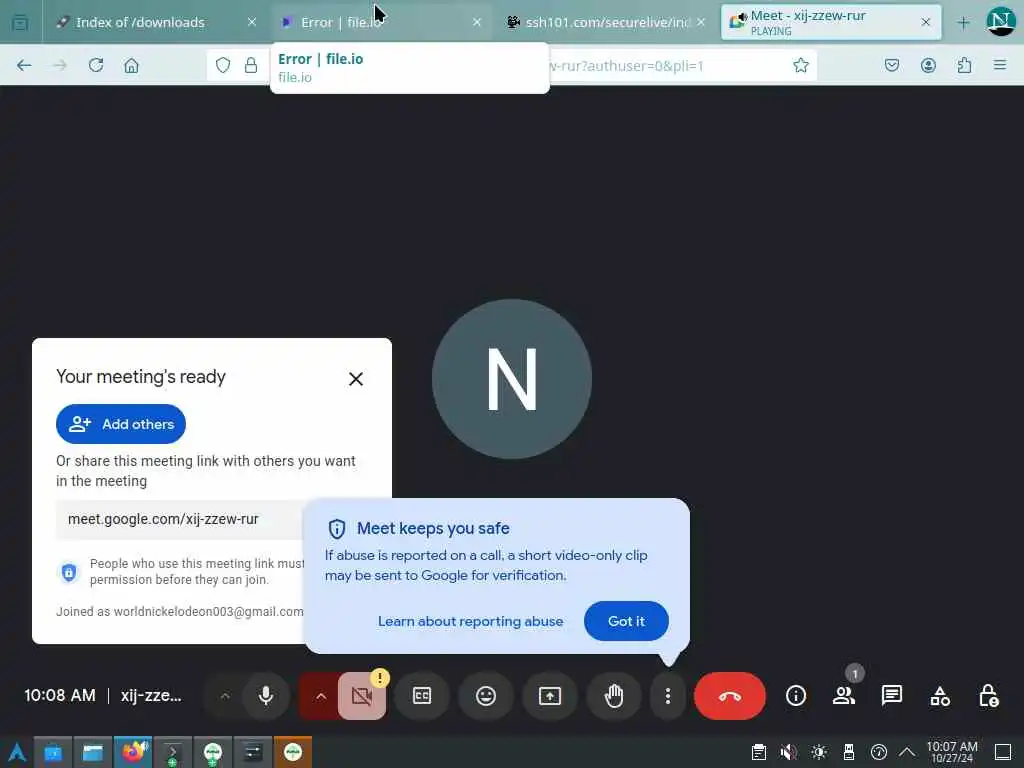Open Learn about reporting abuse link
The image size is (1024, 768).
click(x=470, y=621)
